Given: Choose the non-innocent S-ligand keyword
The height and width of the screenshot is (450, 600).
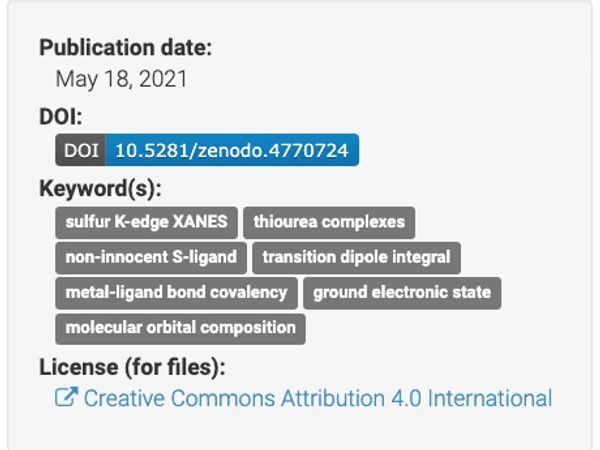Looking at the screenshot, I should coord(151,258).
